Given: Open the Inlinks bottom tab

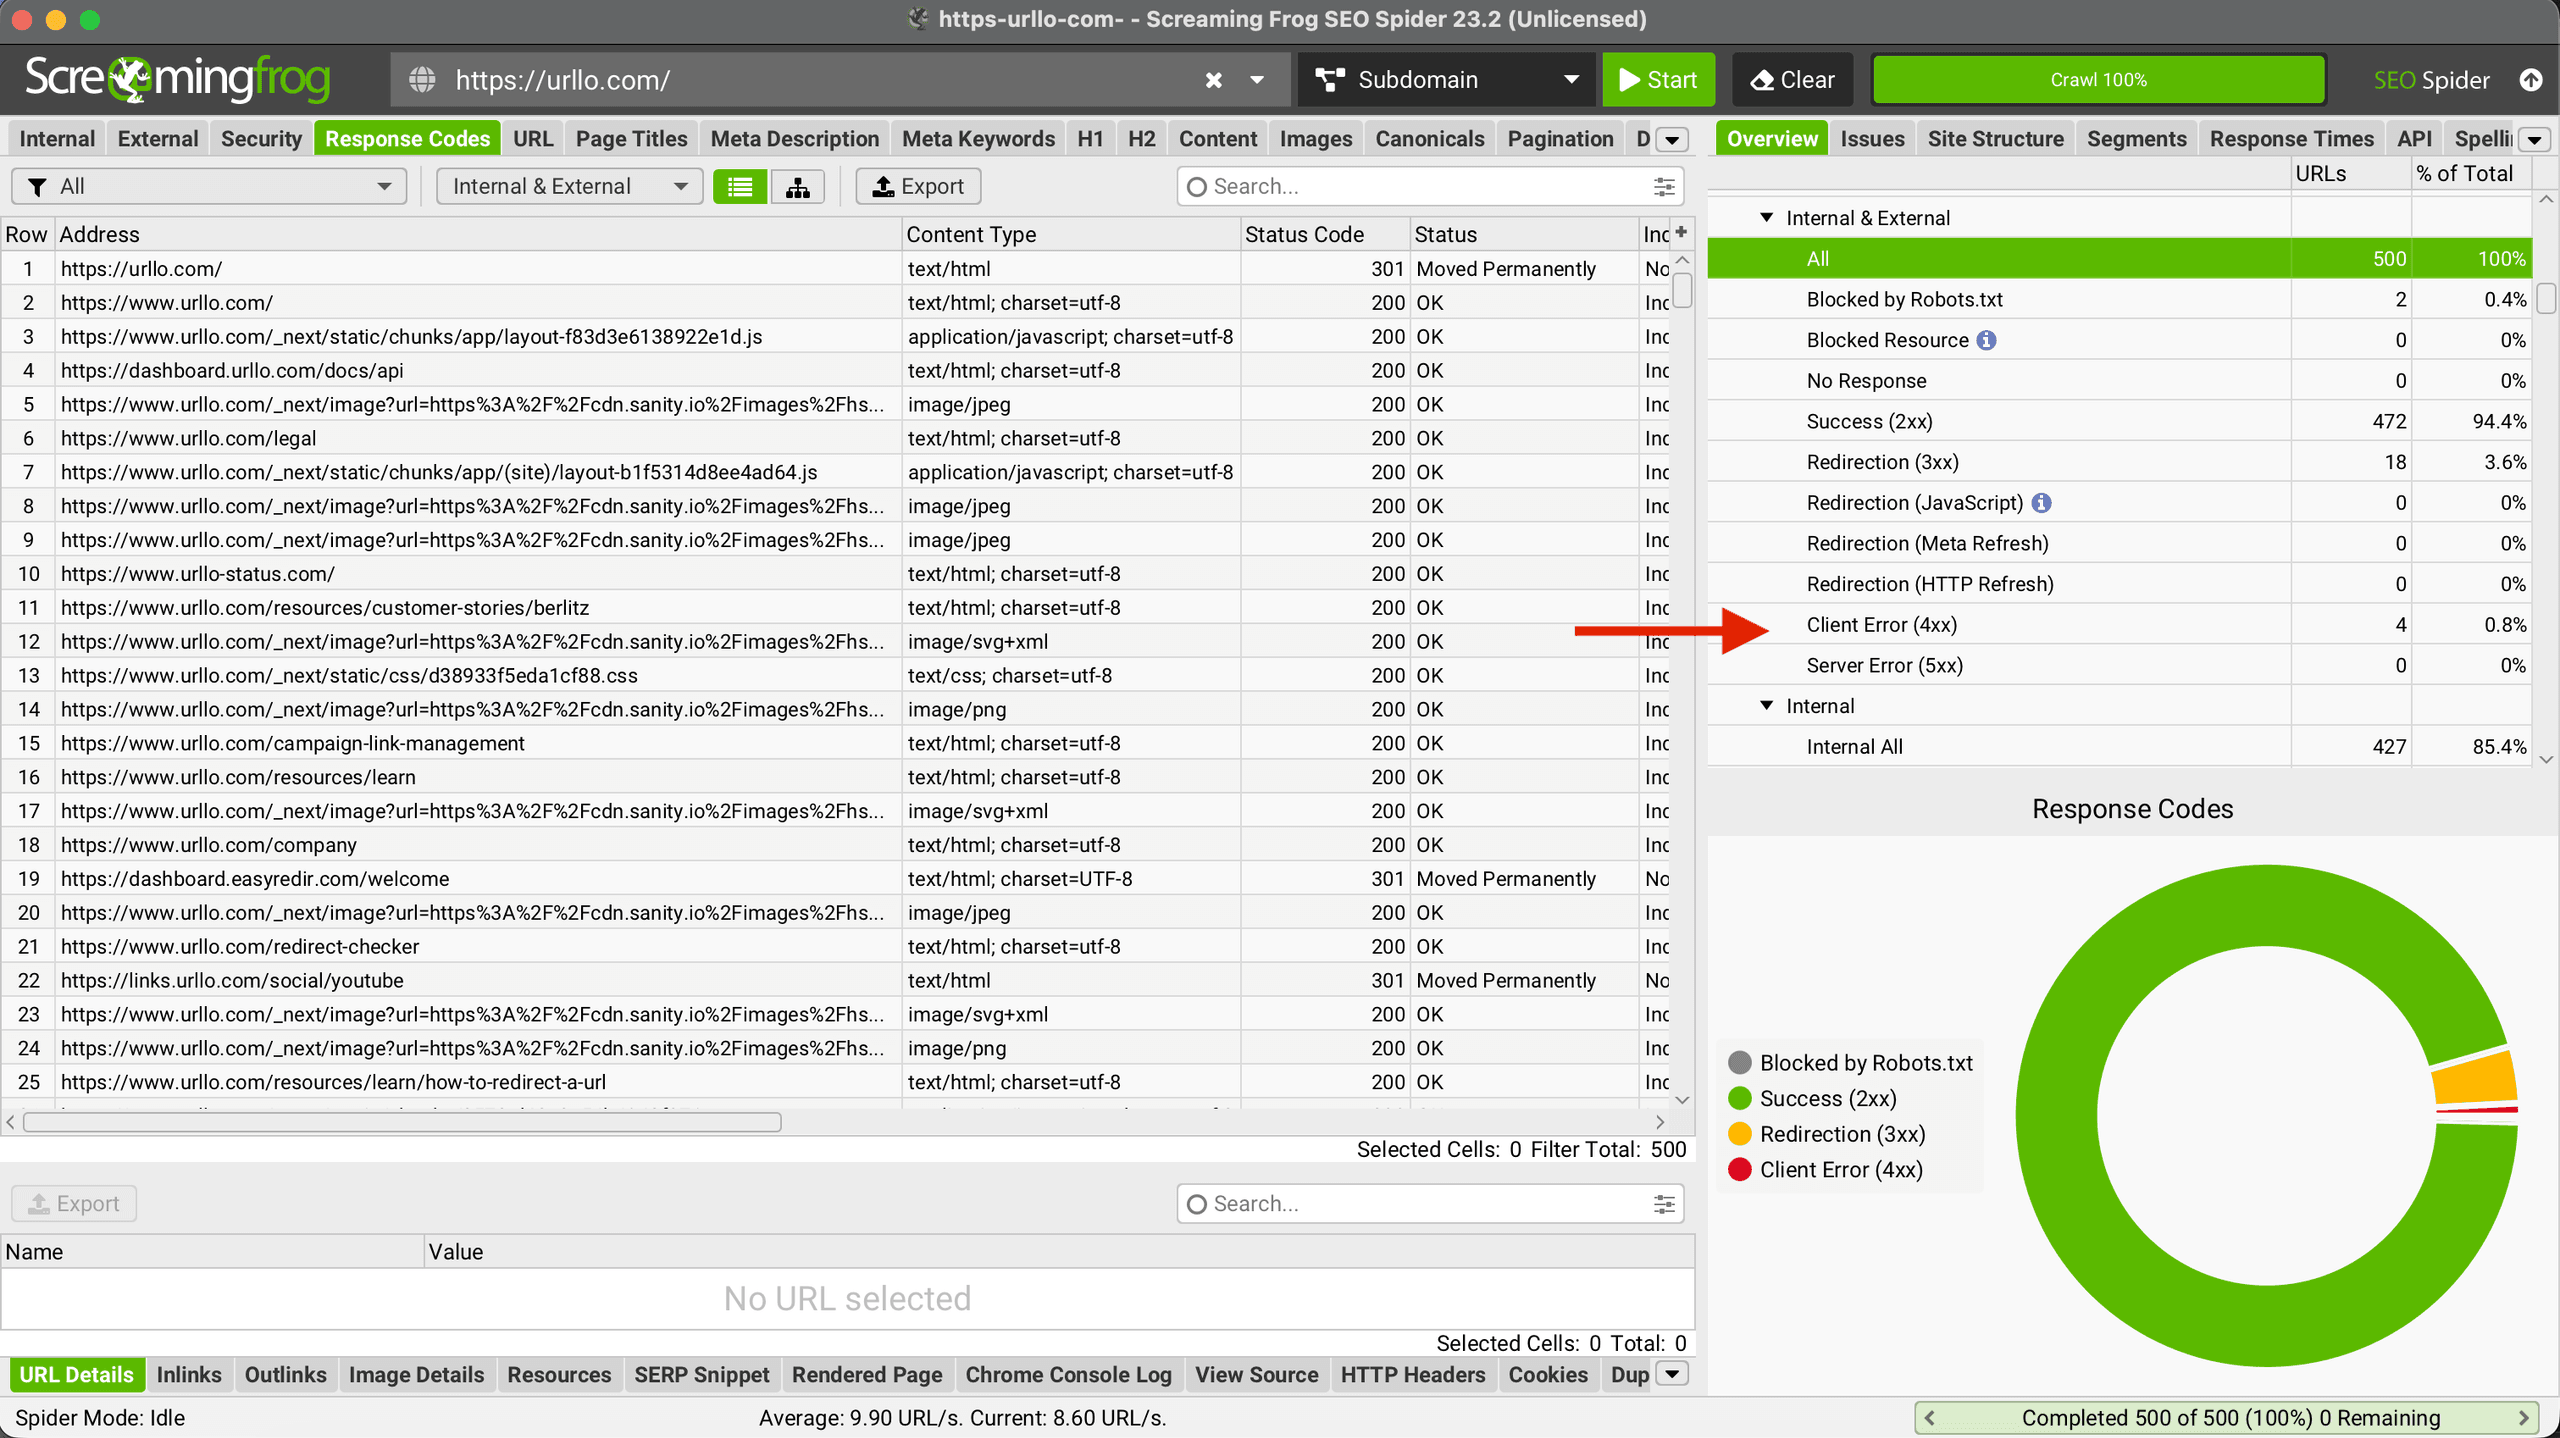Looking at the screenshot, I should [189, 1375].
